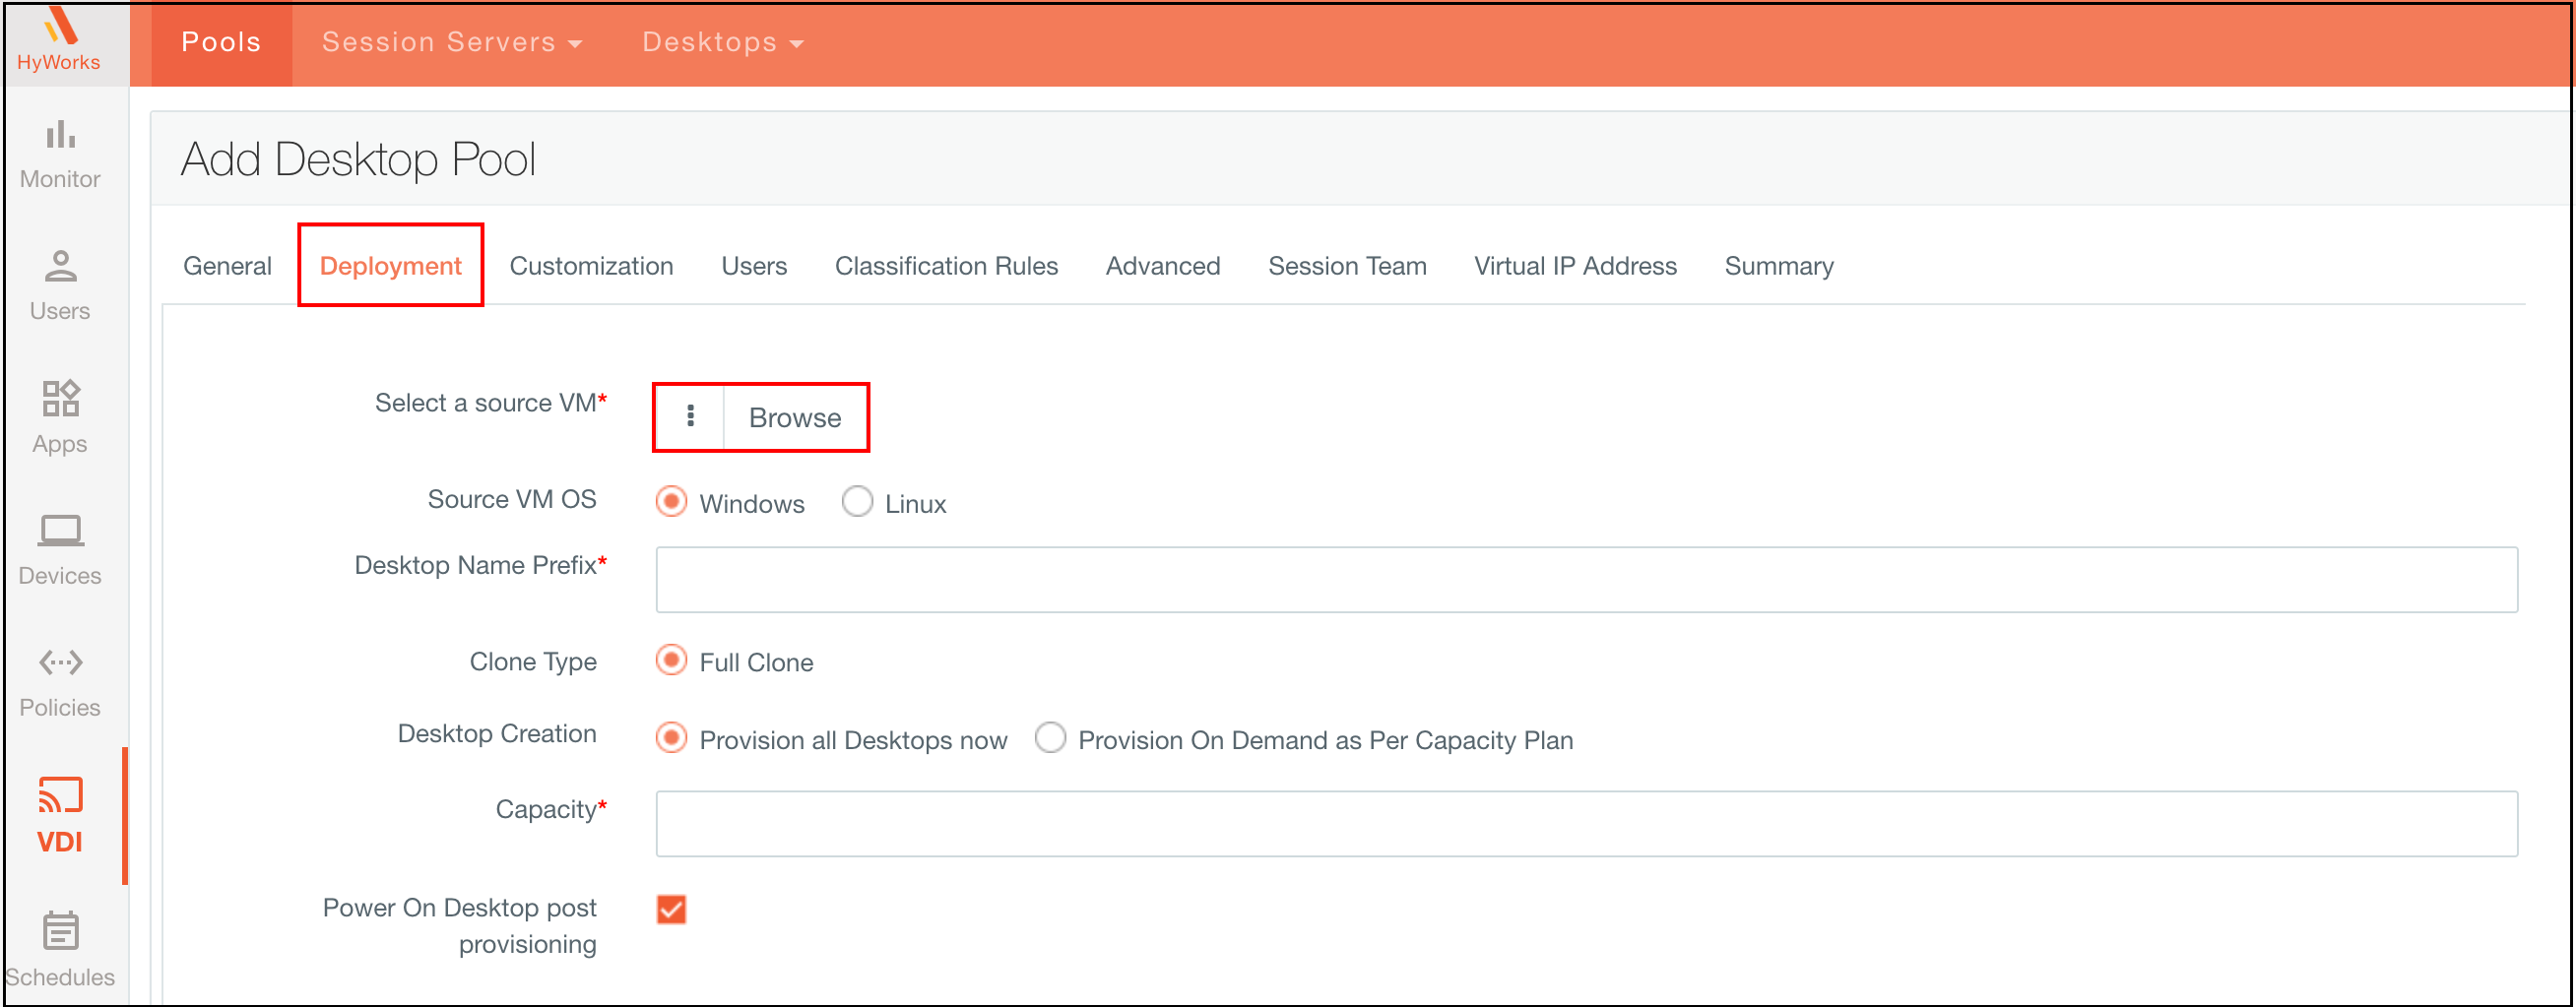Open the Summary tab
This screenshot has height=1007, width=2576.
click(1779, 266)
